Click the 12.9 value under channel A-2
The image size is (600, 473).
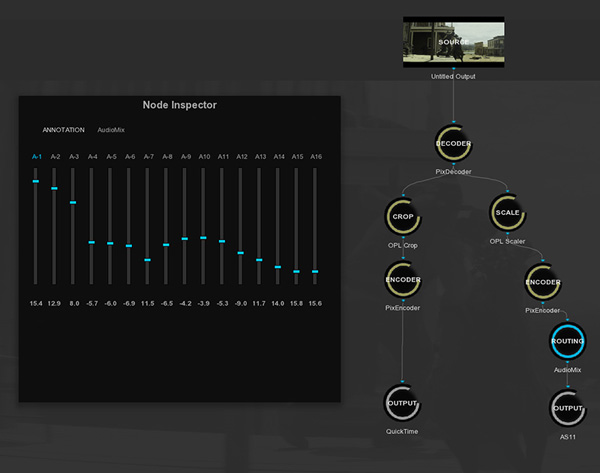click(x=54, y=303)
